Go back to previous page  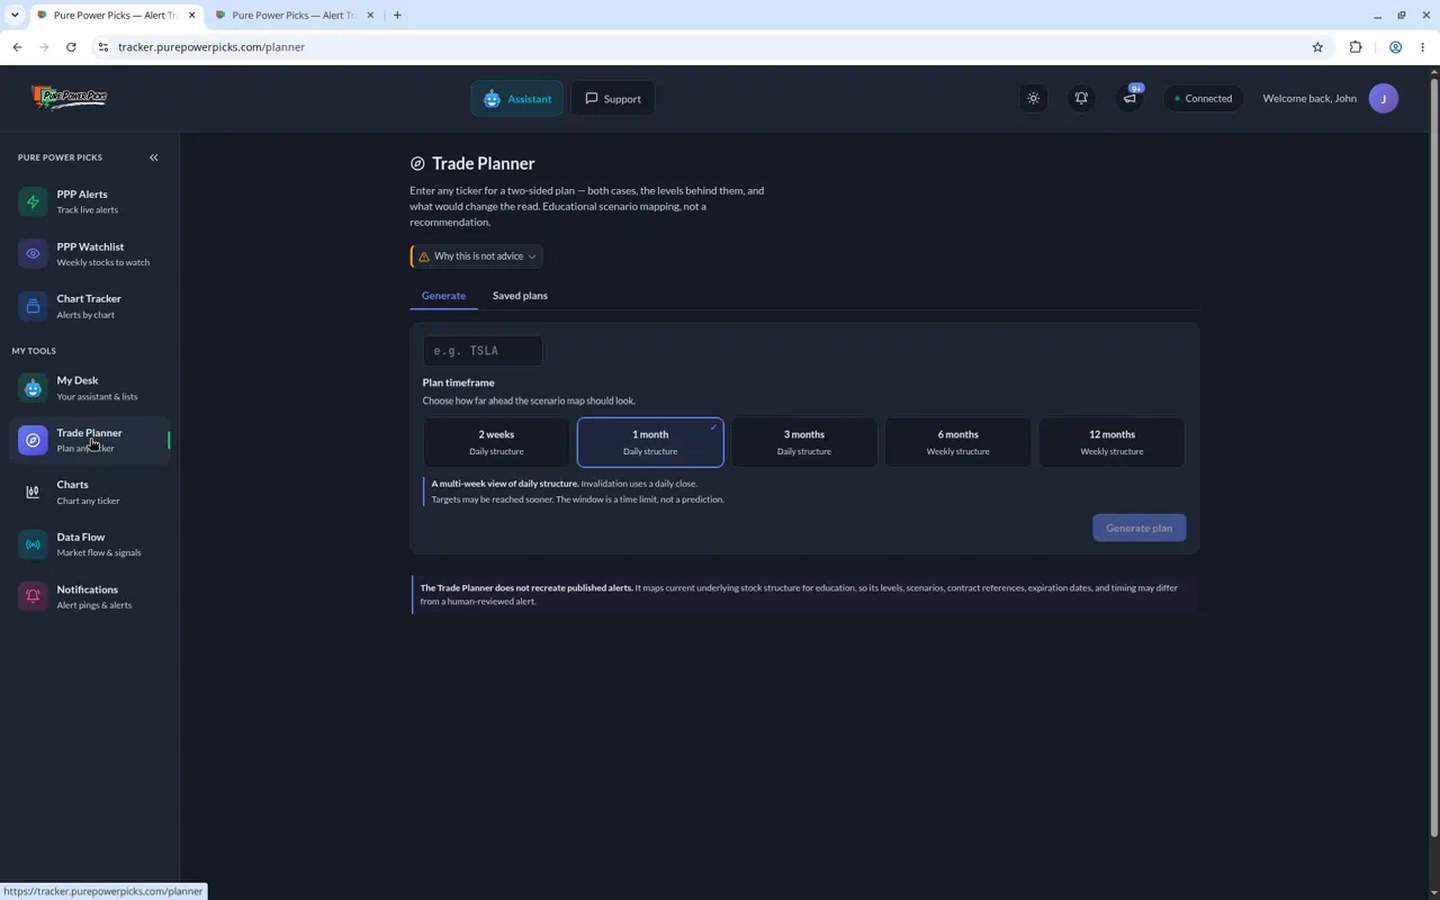(17, 47)
